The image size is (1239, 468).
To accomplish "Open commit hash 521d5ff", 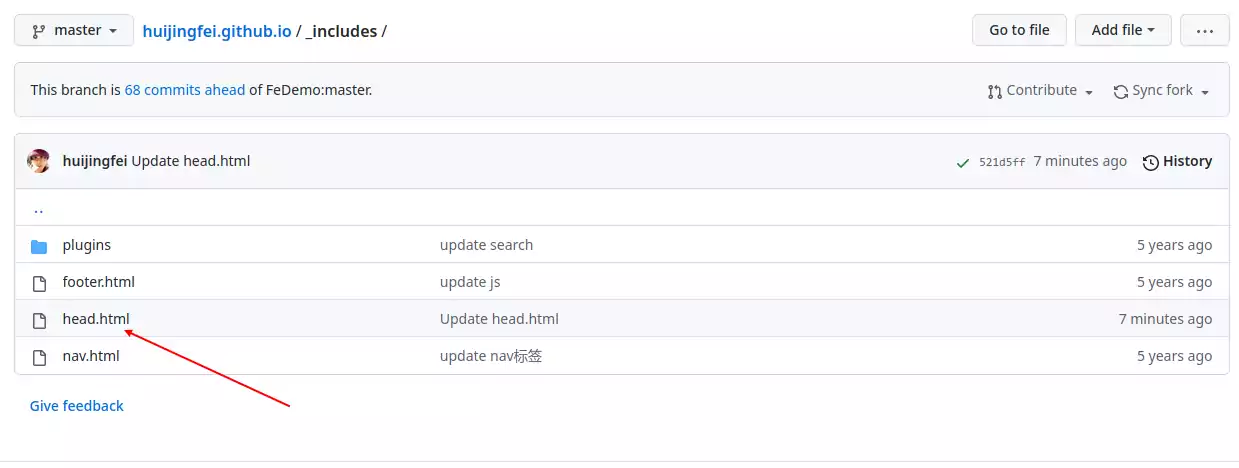I will point(1002,162).
